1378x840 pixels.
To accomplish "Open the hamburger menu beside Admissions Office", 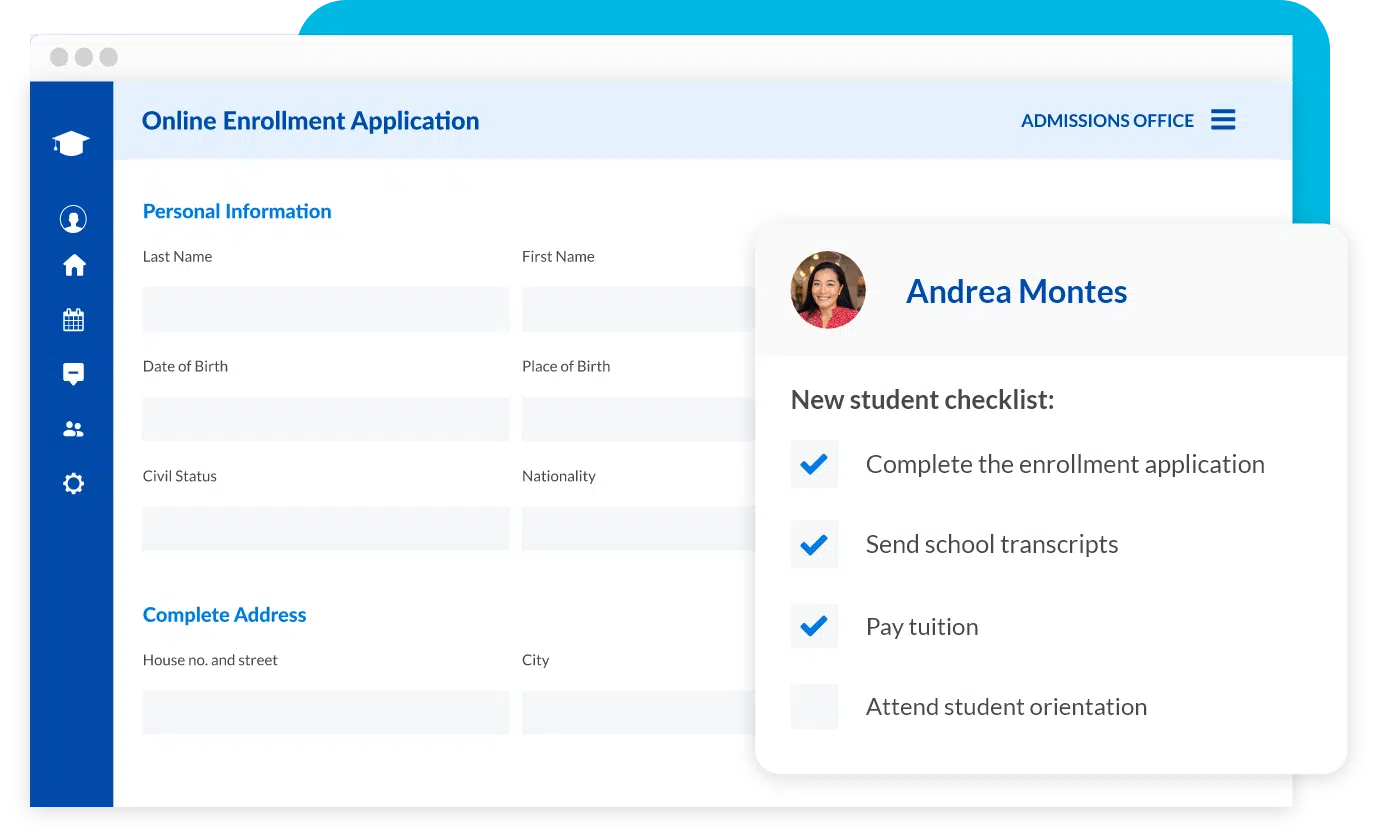I will (x=1223, y=120).
